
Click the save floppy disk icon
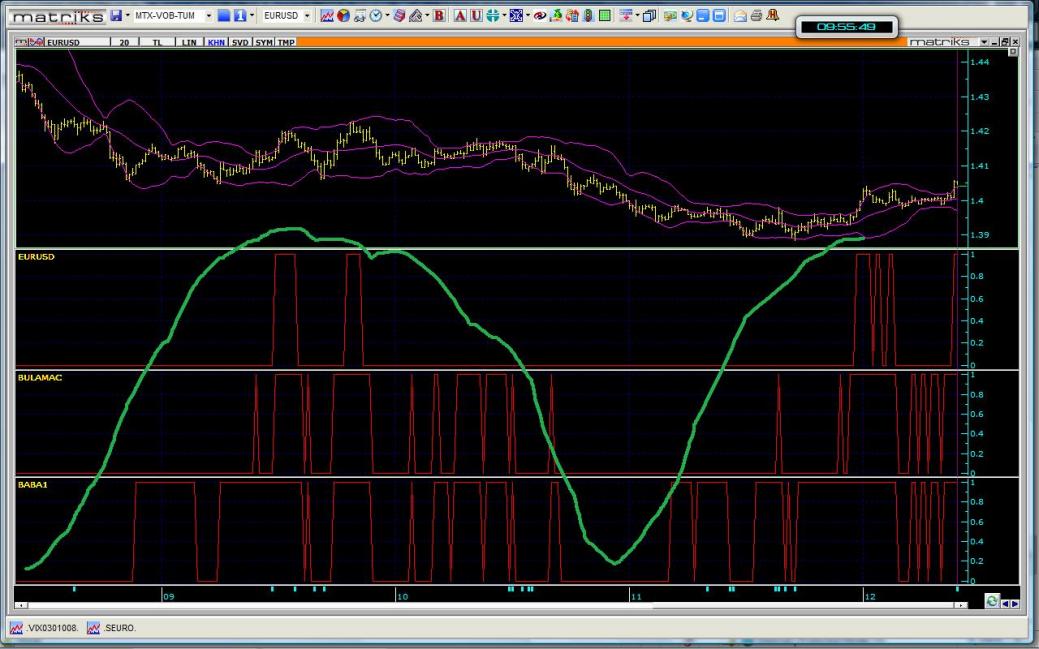116,16
